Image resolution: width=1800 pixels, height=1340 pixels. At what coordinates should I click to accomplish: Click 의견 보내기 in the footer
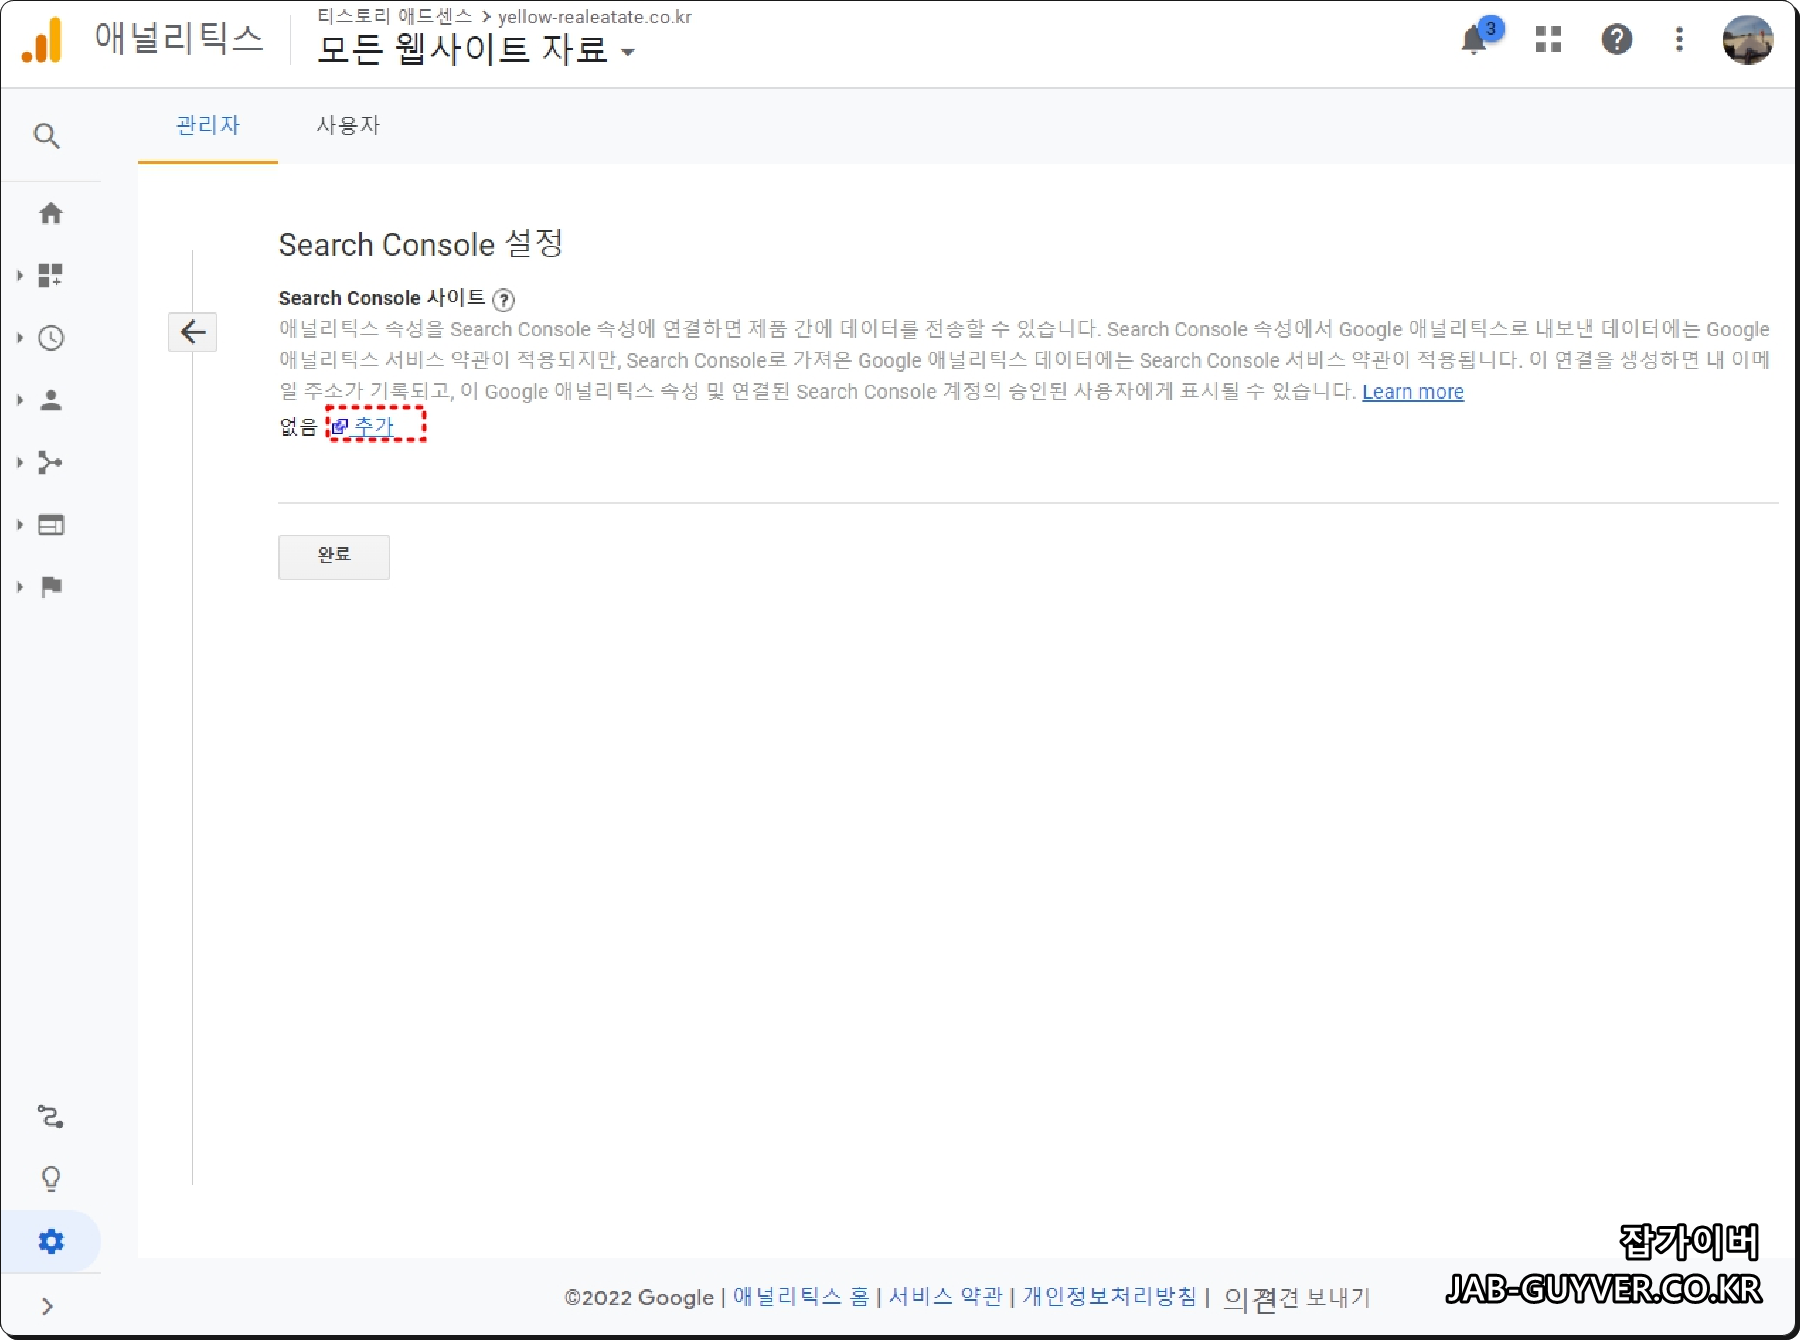coord(1297,1298)
